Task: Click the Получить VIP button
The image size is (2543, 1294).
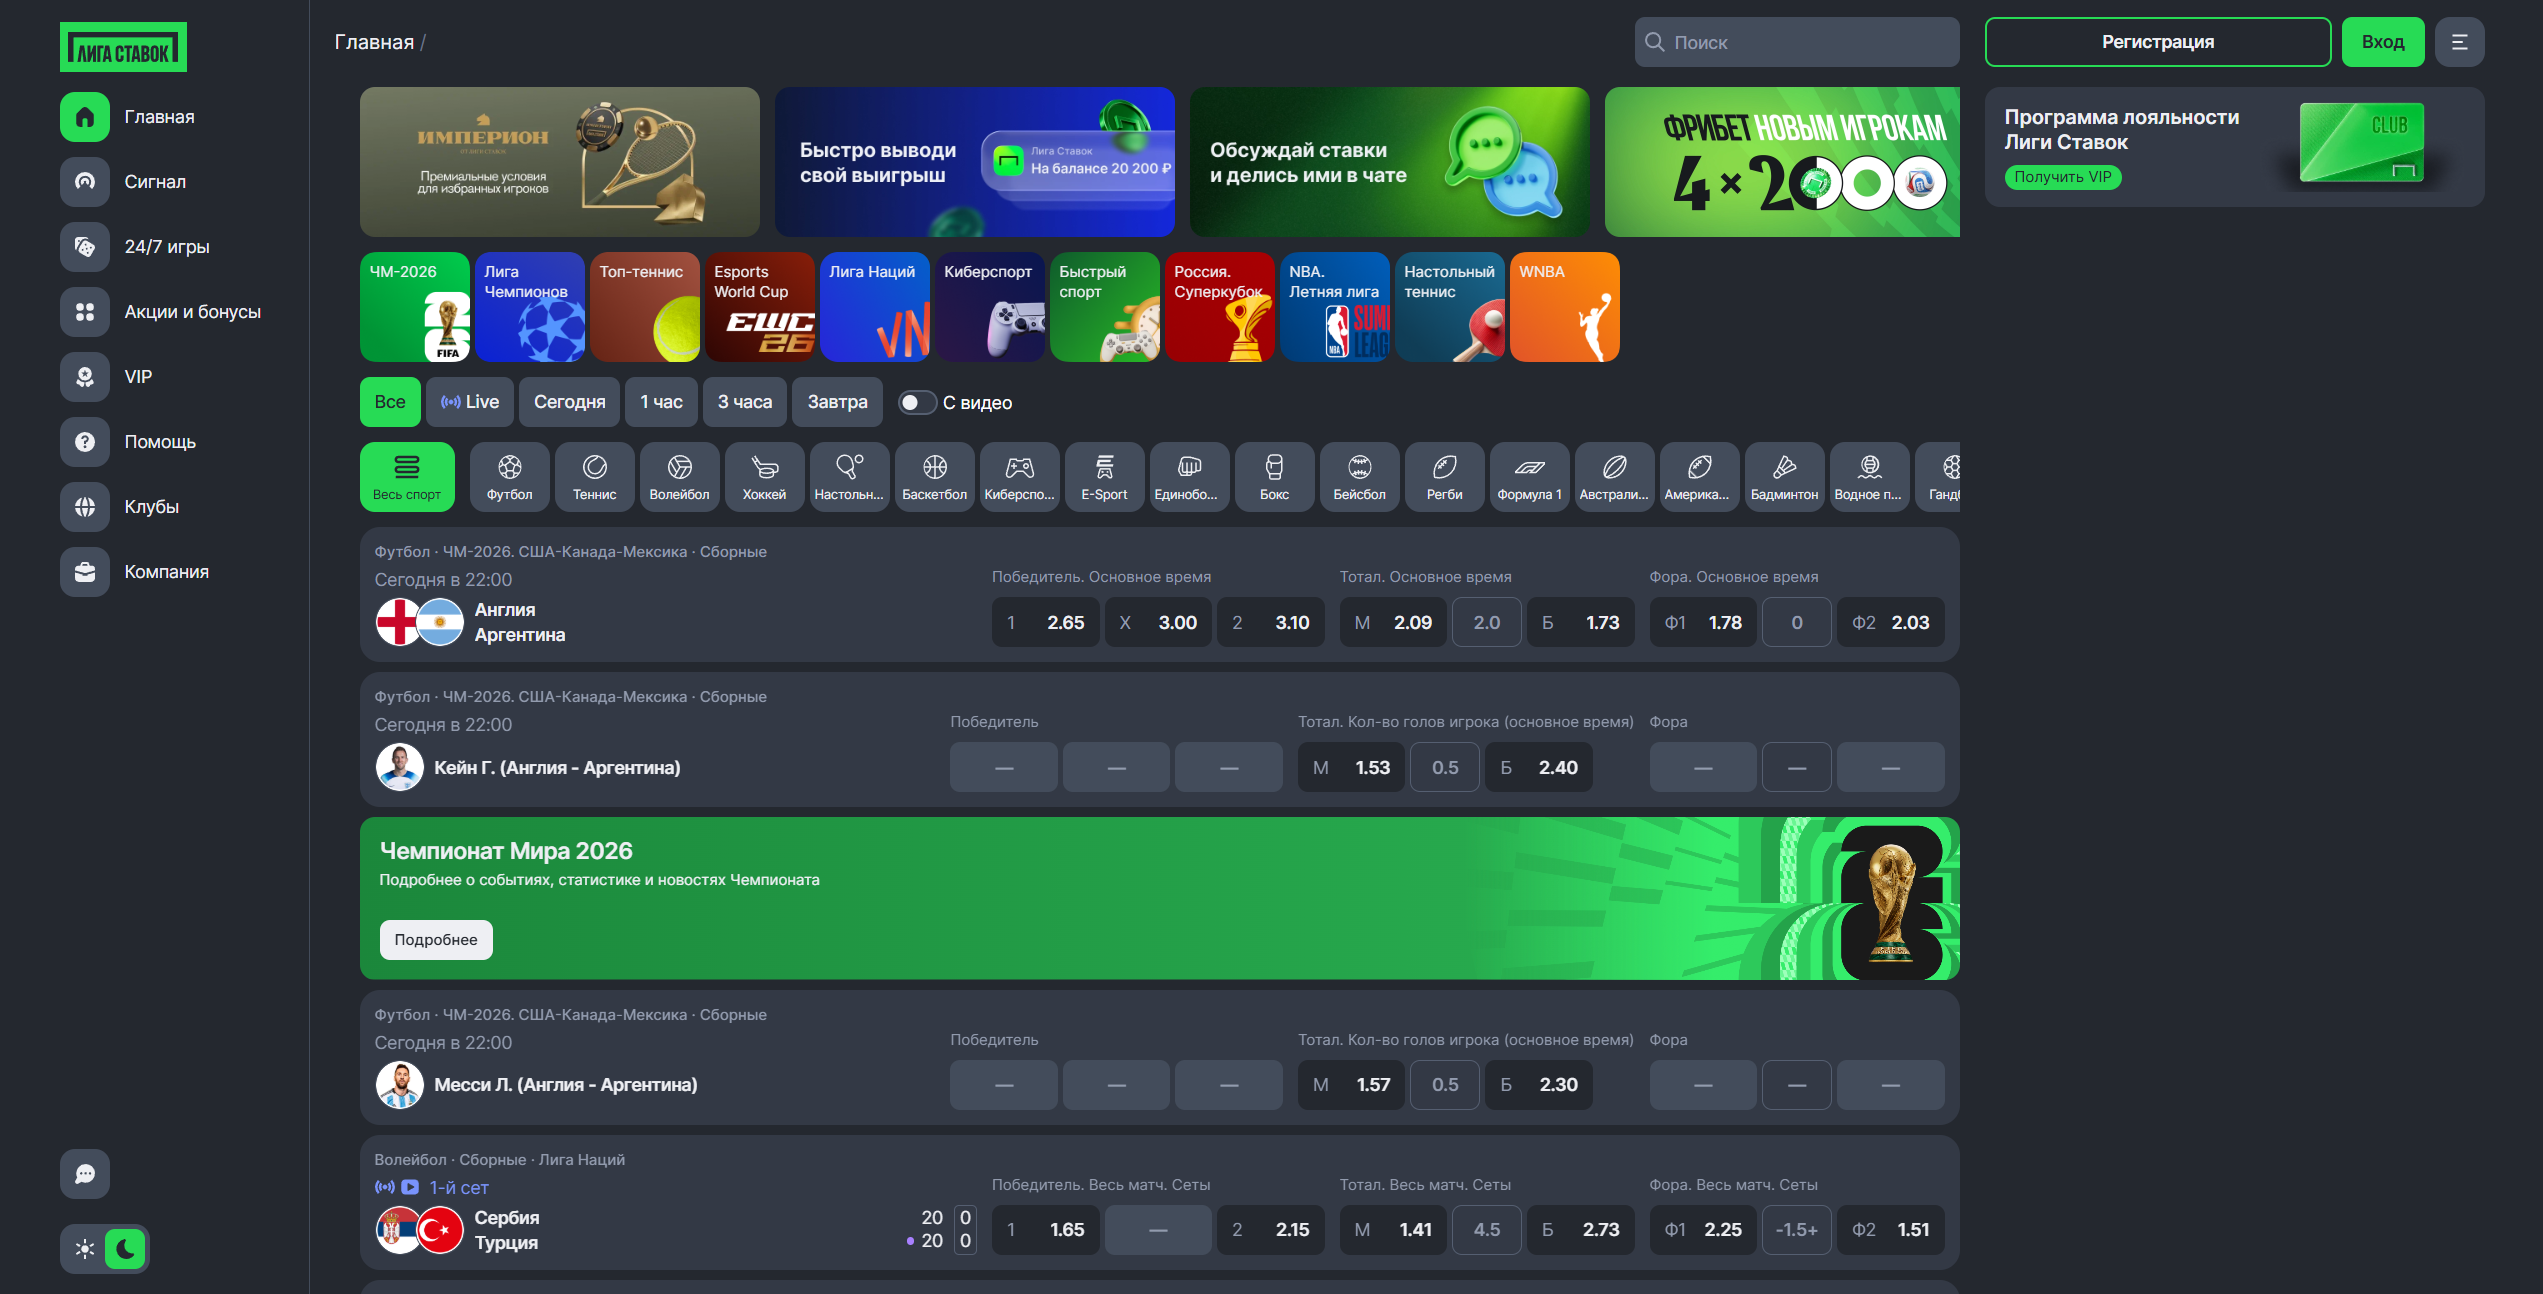Action: tap(2063, 177)
